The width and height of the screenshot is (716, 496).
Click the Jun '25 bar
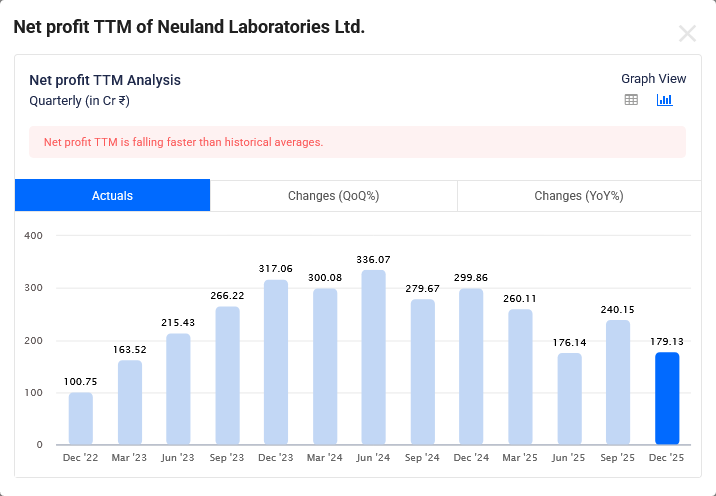coord(569,399)
